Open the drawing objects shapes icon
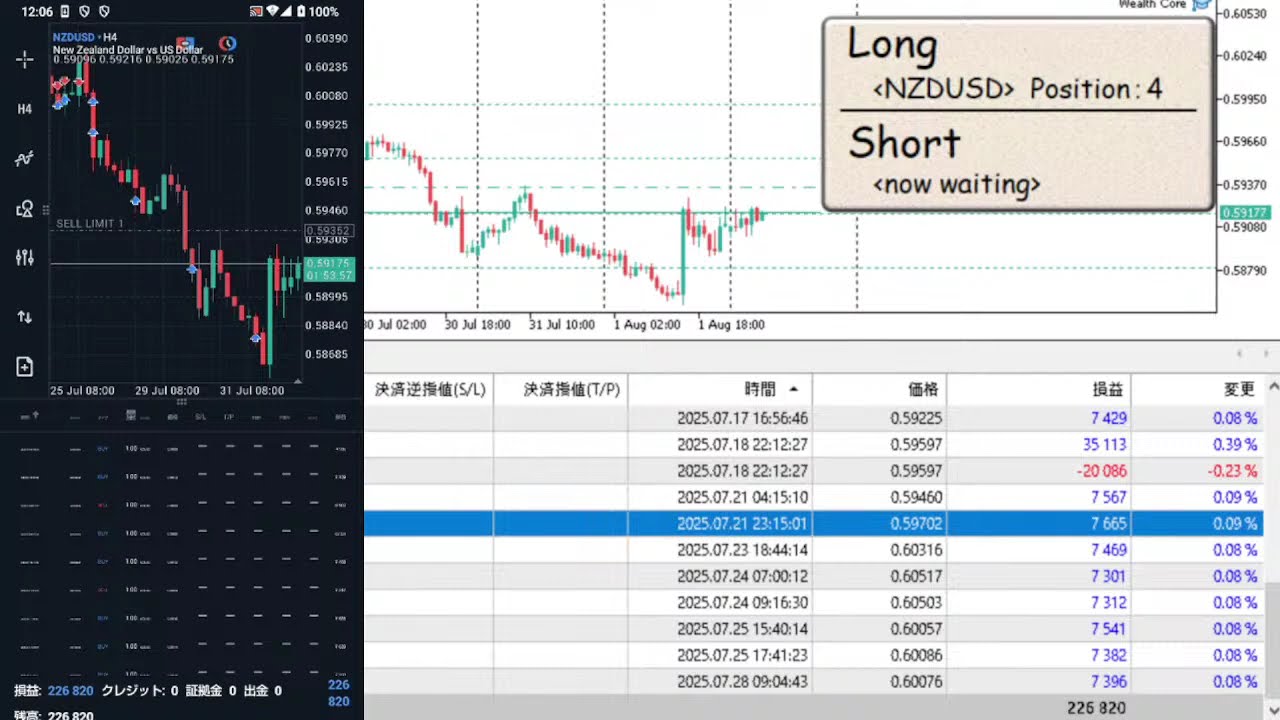1280x720 pixels. pyautogui.click(x=25, y=209)
